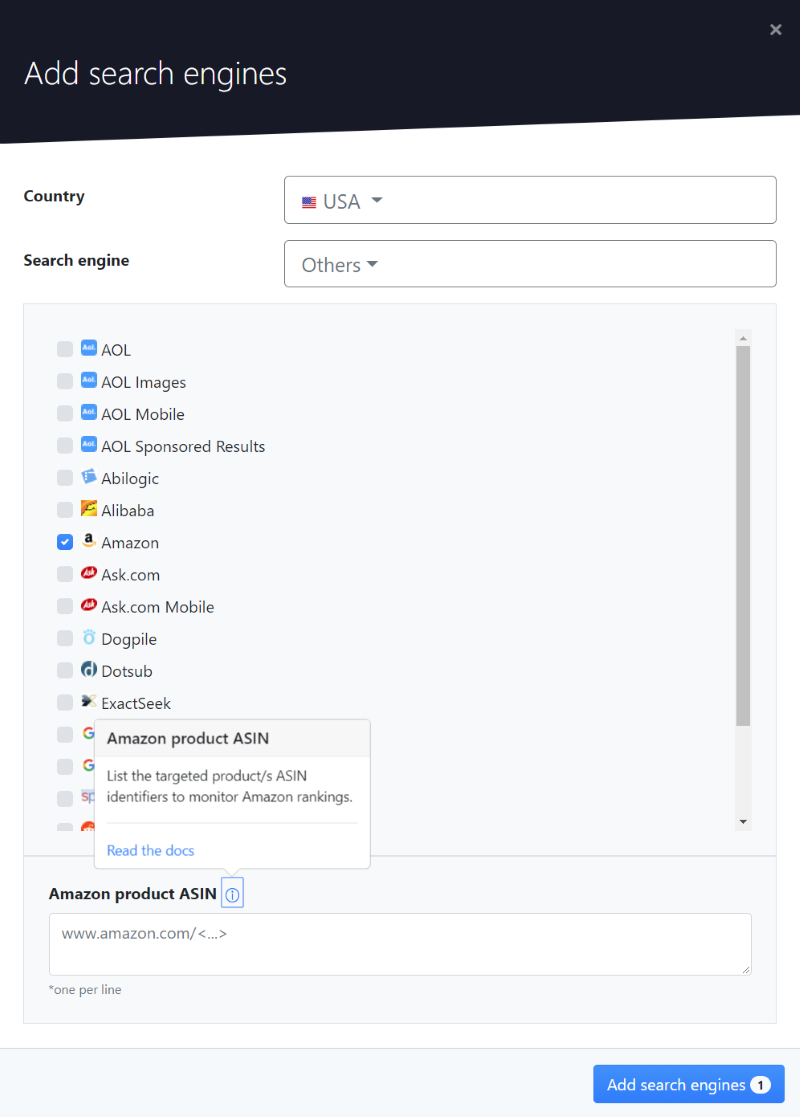Click the ExactSeek label text
This screenshot has width=800, height=1117.
136,704
